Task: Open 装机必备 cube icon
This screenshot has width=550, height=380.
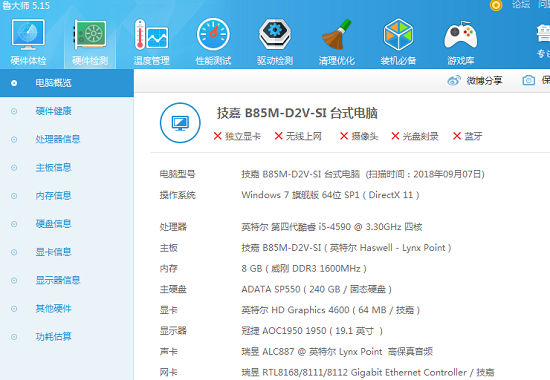Action: [x=398, y=34]
